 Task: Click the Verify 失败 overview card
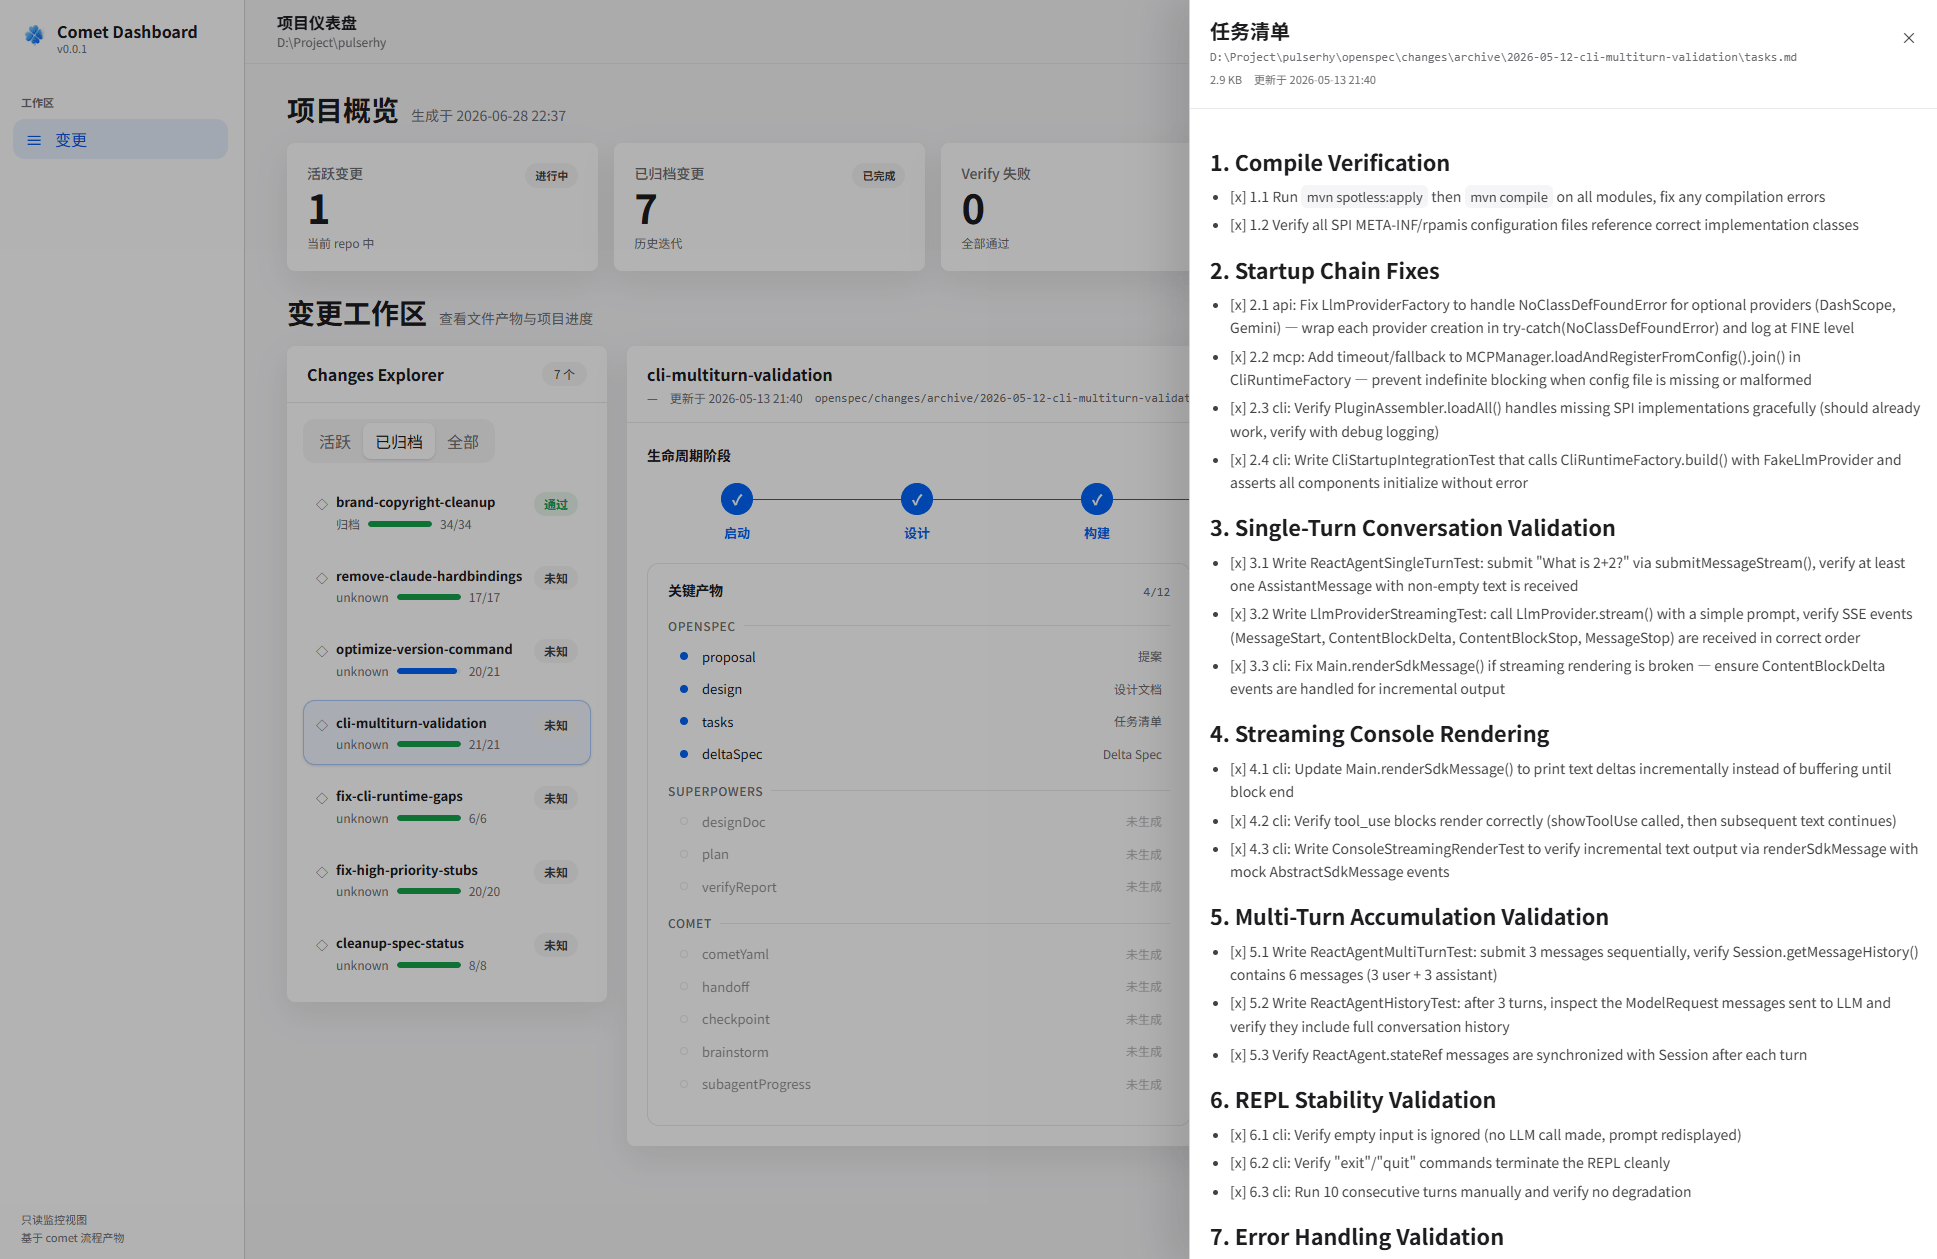tap(1065, 207)
